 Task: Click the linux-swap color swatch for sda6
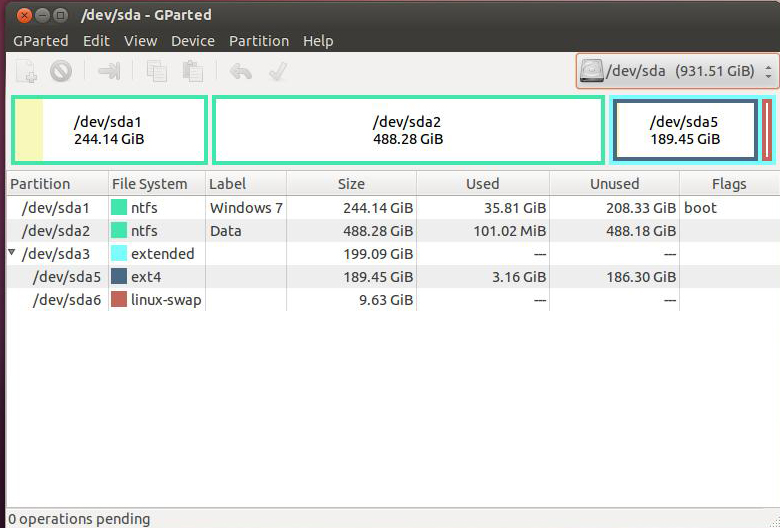coord(119,300)
